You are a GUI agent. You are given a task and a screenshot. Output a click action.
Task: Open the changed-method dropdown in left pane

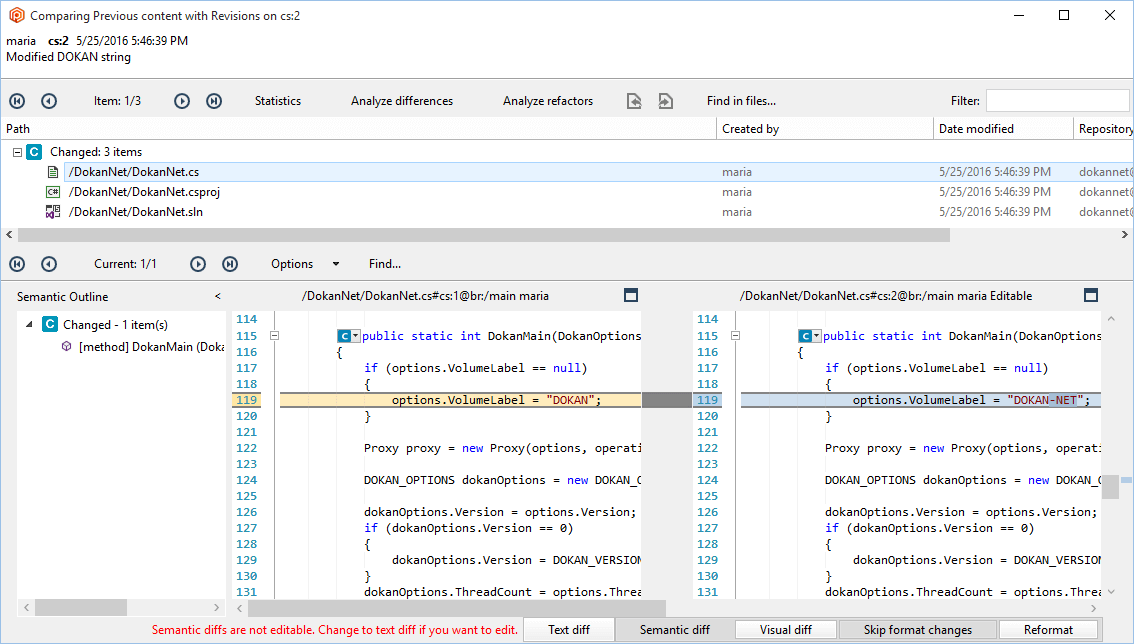click(355, 336)
